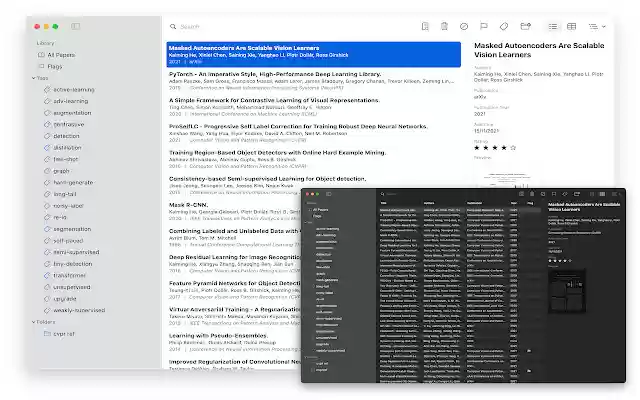This screenshot has width=640, height=400.
Task: Click tag icon beside unsupervised
Action: pyautogui.click(x=47, y=287)
